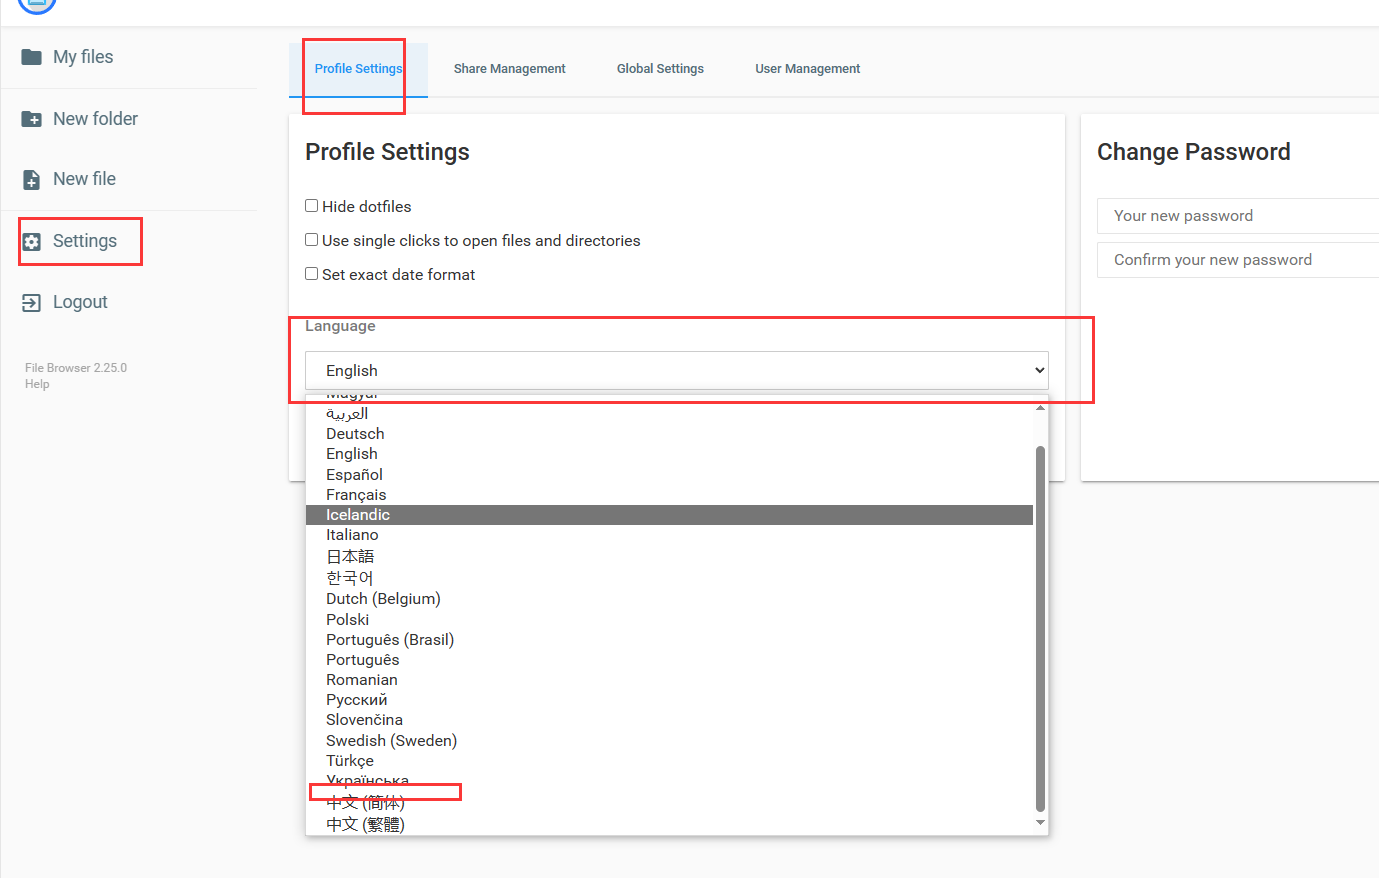Select Swedish (Sweden) language option
1379x878 pixels.
(x=669, y=741)
